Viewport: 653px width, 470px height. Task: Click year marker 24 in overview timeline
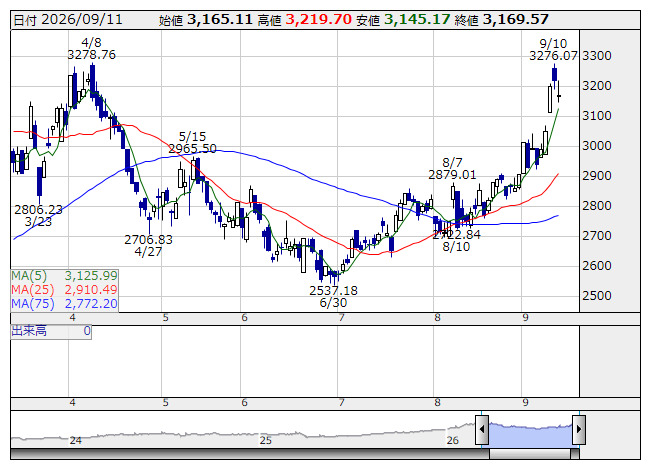coord(75,440)
